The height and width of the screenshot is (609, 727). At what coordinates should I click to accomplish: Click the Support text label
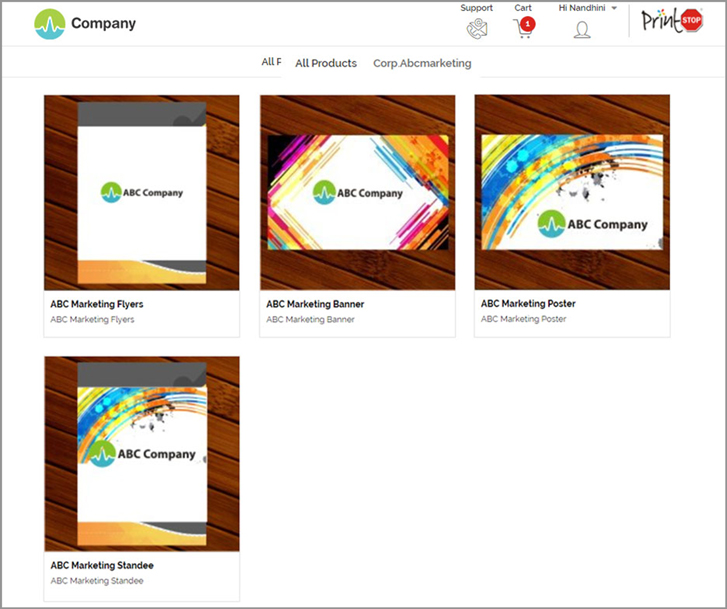pos(476,8)
